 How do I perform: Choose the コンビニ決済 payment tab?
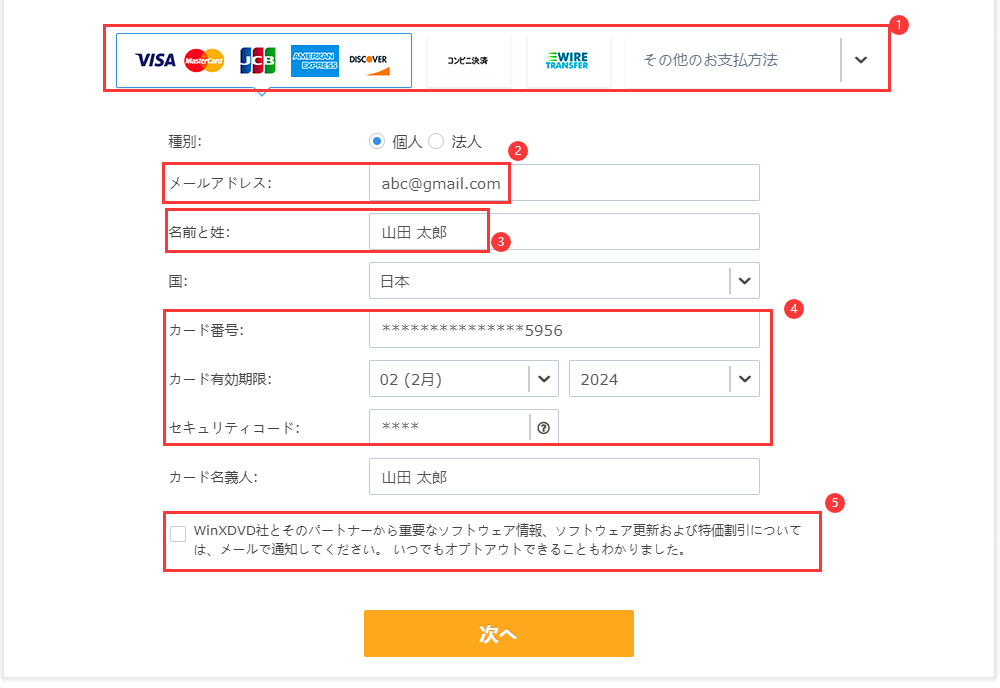[x=468, y=60]
